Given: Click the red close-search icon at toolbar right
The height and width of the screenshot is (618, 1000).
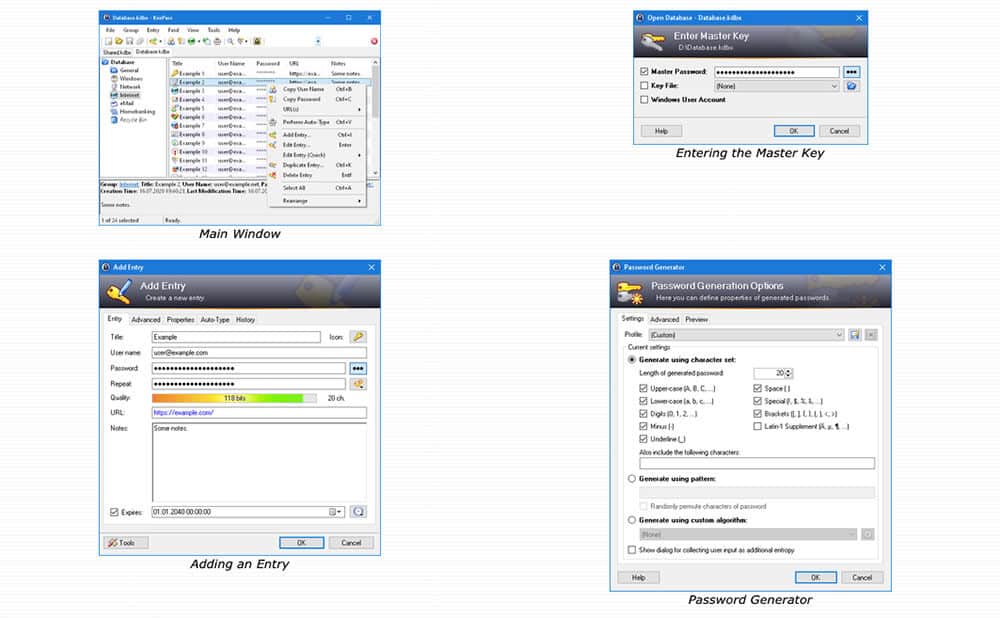Looking at the screenshot, I should pyautogui.click(x=374, y=41).
